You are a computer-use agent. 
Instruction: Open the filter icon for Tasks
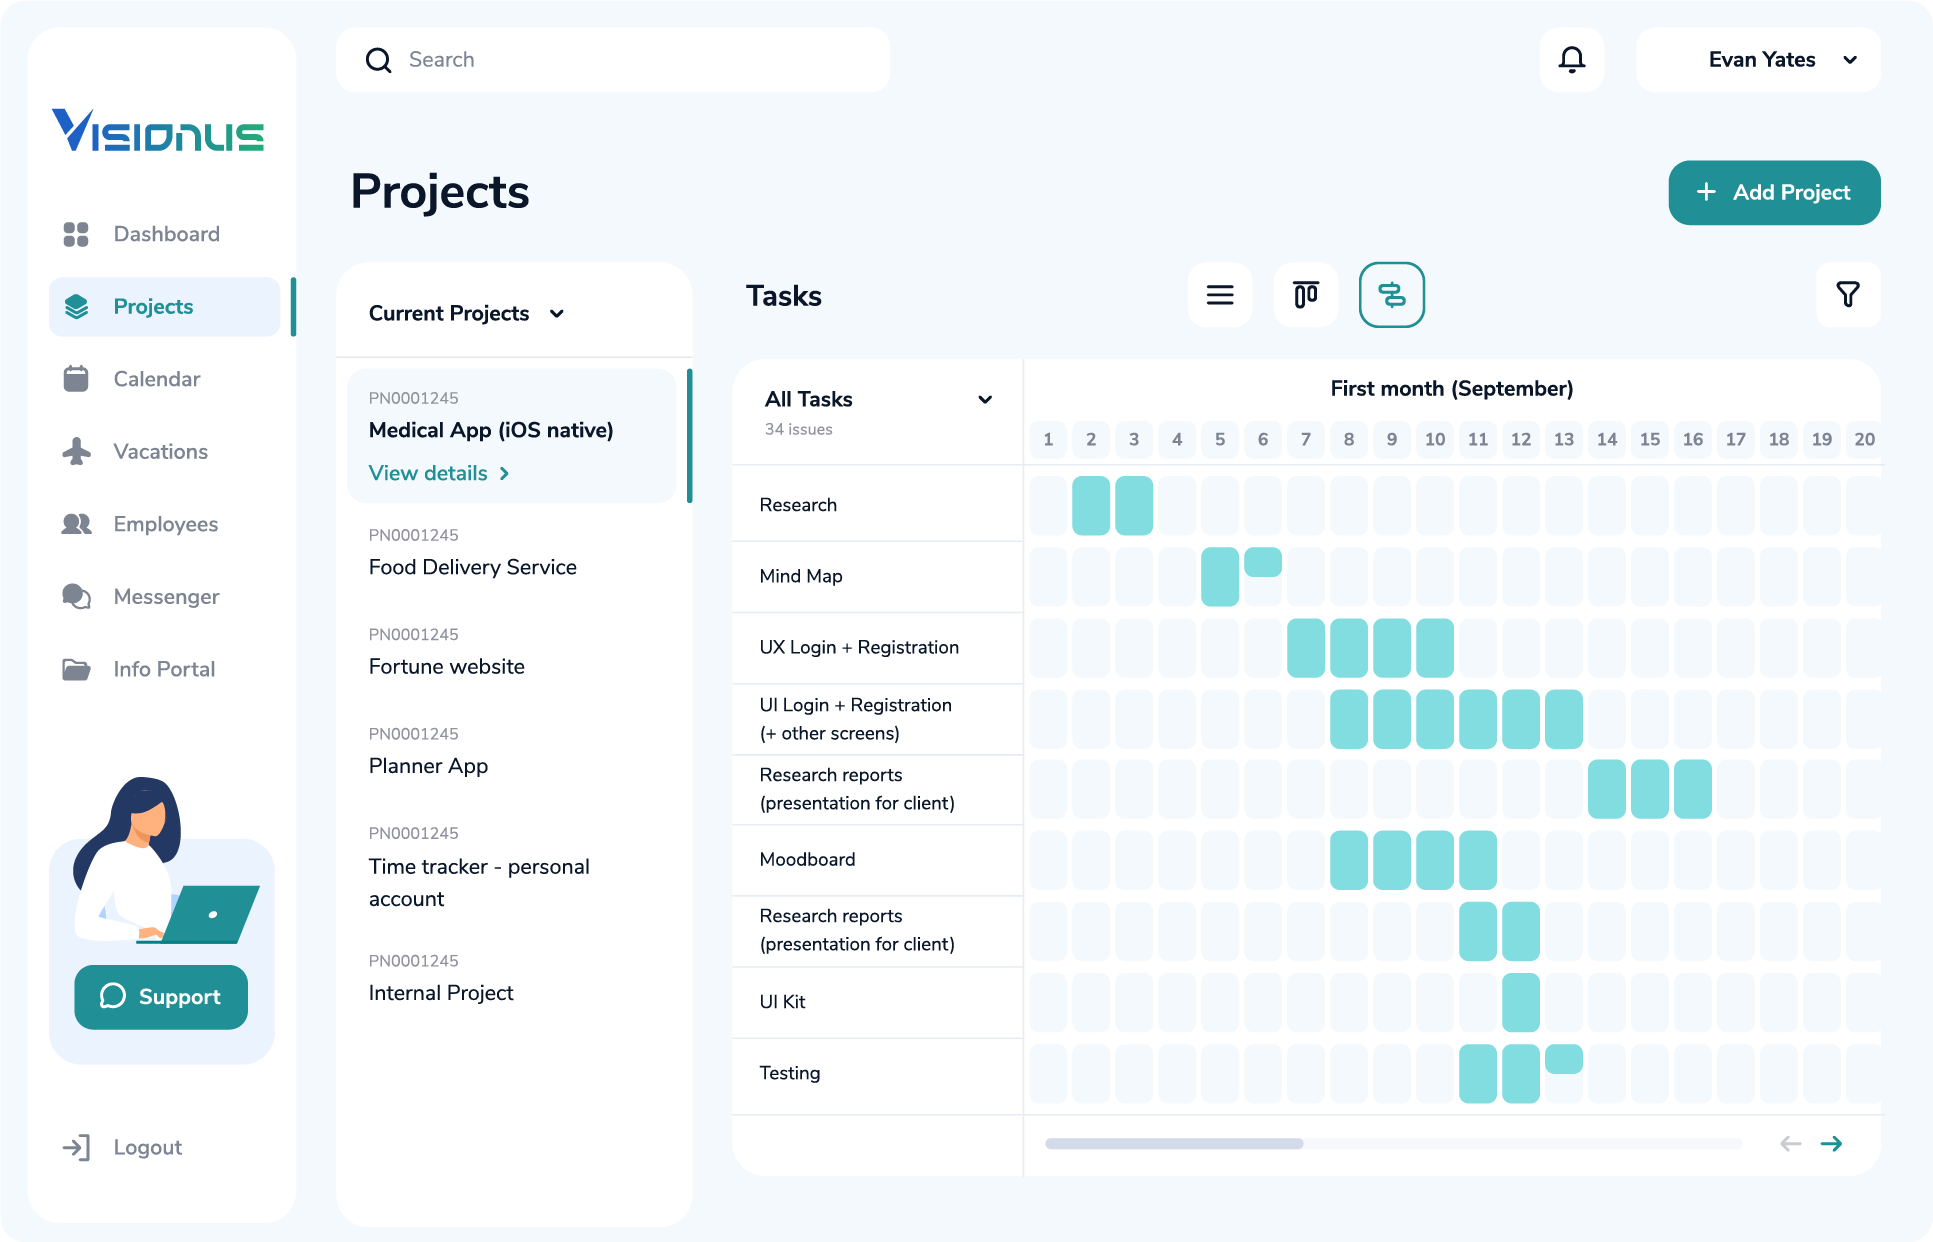1848,295
